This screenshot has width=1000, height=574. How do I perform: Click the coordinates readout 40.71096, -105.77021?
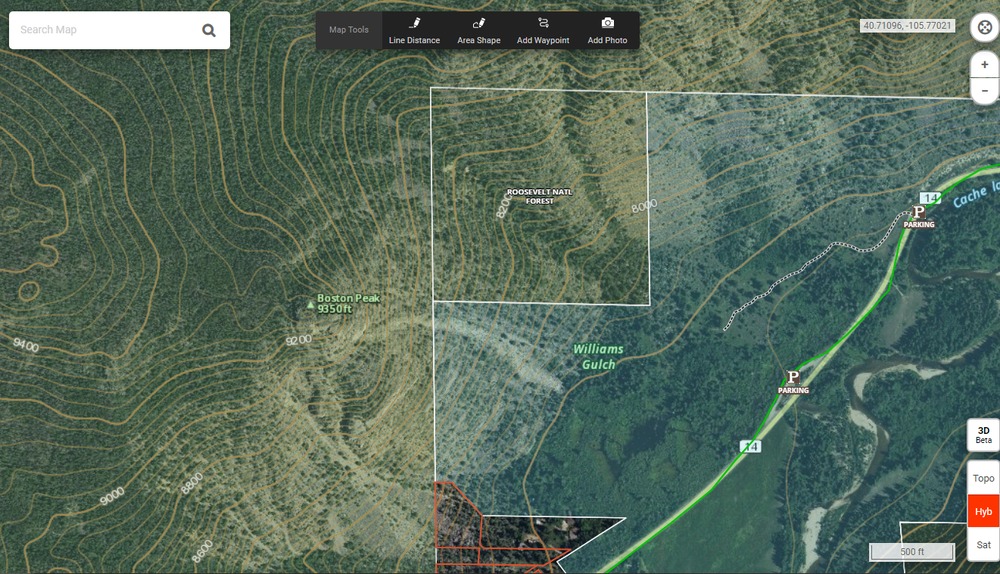(x=908, y=26)
